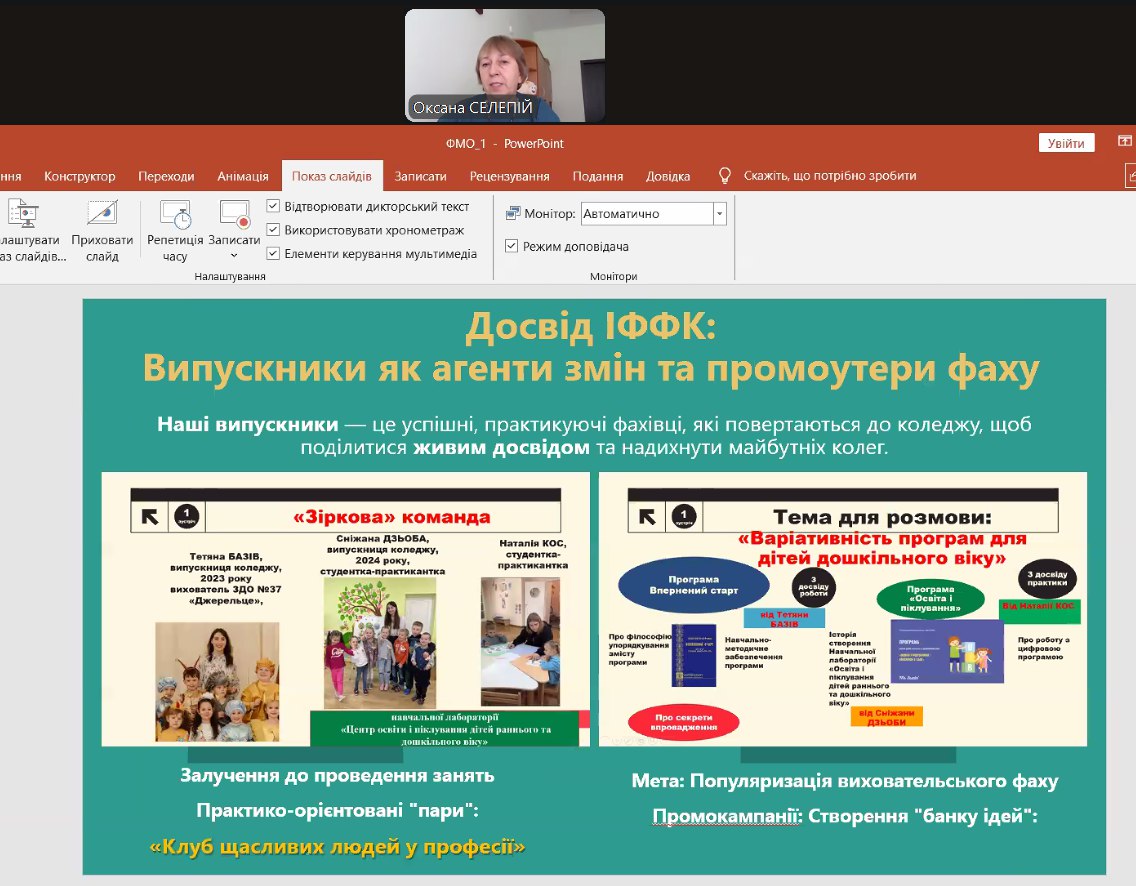Image resolution: width=1136 pixels, height=886 pixels.
Task: Open the Конструктор ribbon tab
Action: click(80, 176)
